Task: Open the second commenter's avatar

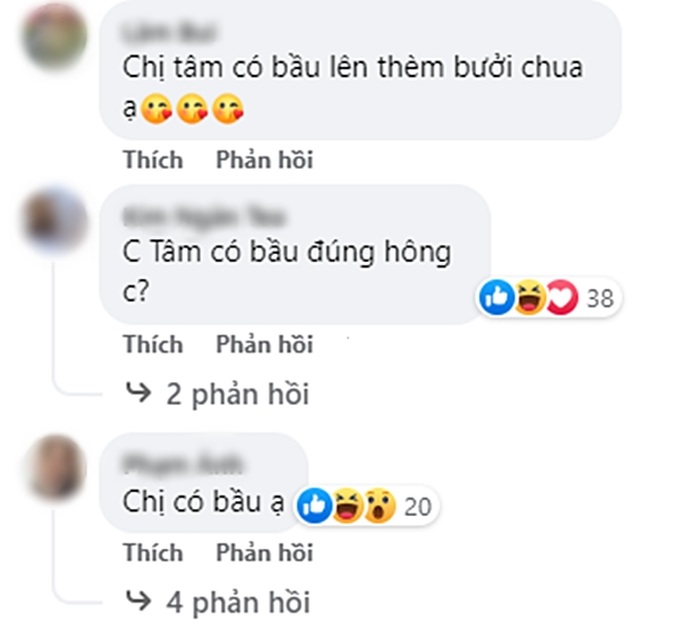Action: [x=55, y=220]
